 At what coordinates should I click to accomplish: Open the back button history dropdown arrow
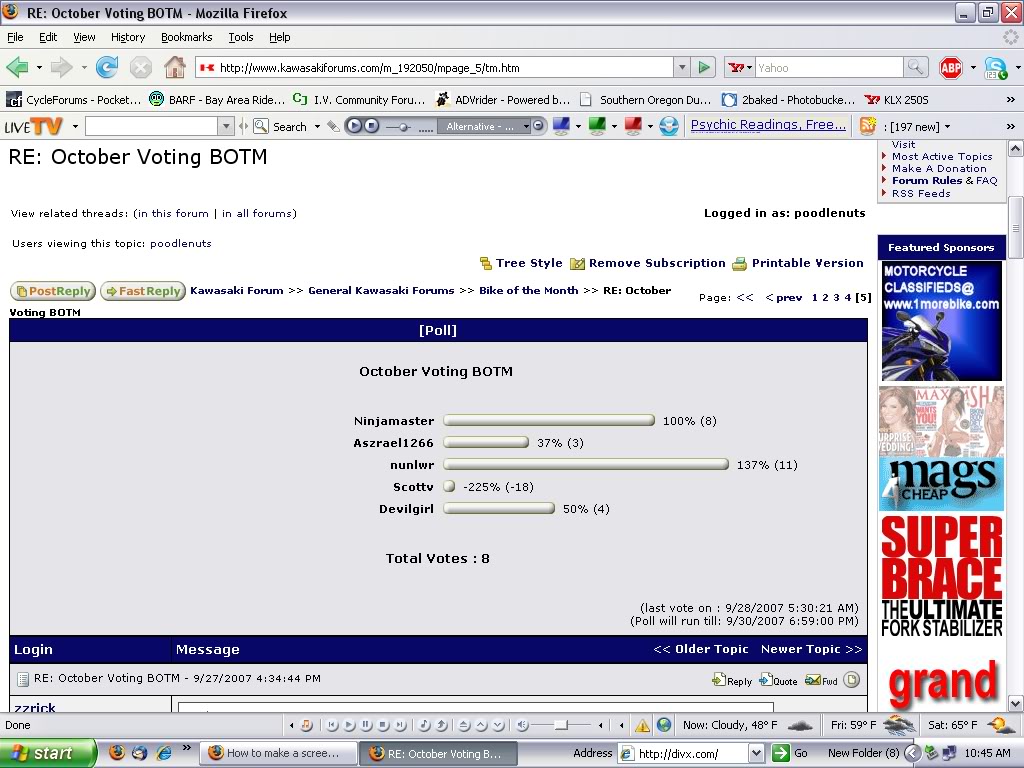[x=40, y=68]
